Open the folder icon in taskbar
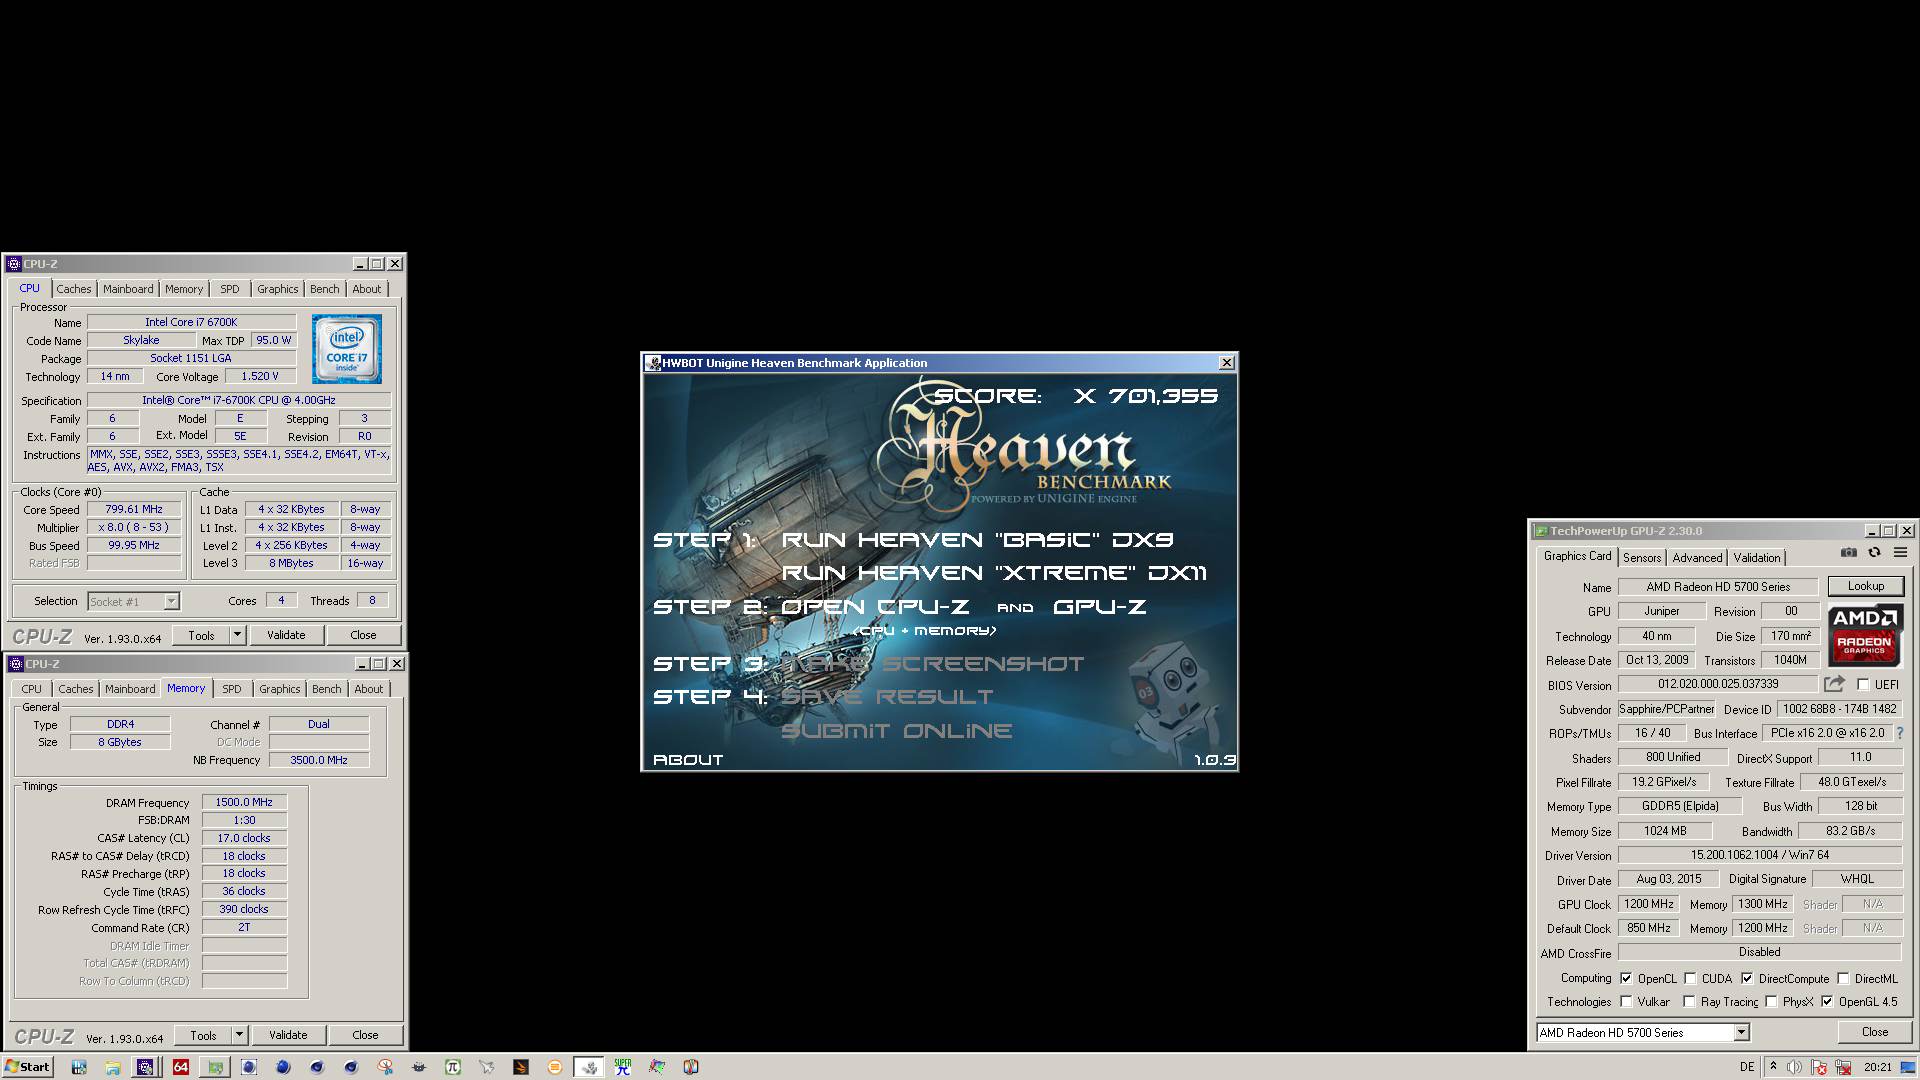 tap(112, 1067)
